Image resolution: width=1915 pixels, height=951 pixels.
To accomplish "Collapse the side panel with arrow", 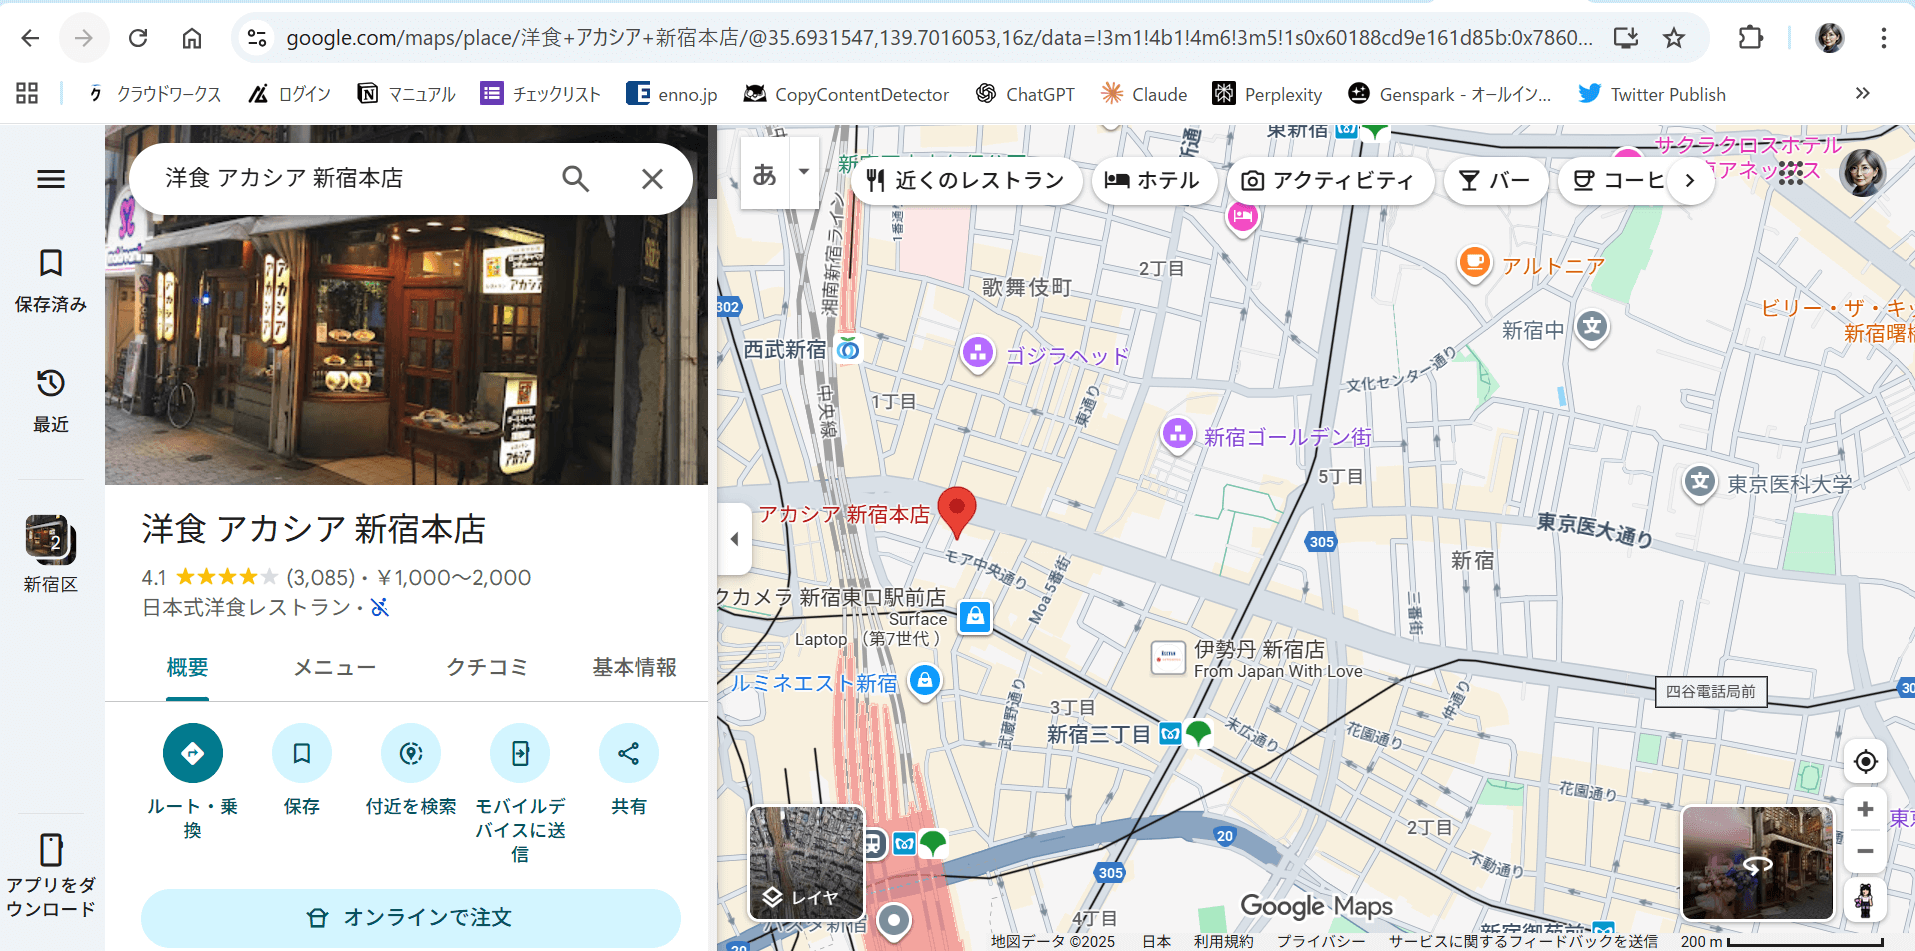I will click(x=734, y=539).
